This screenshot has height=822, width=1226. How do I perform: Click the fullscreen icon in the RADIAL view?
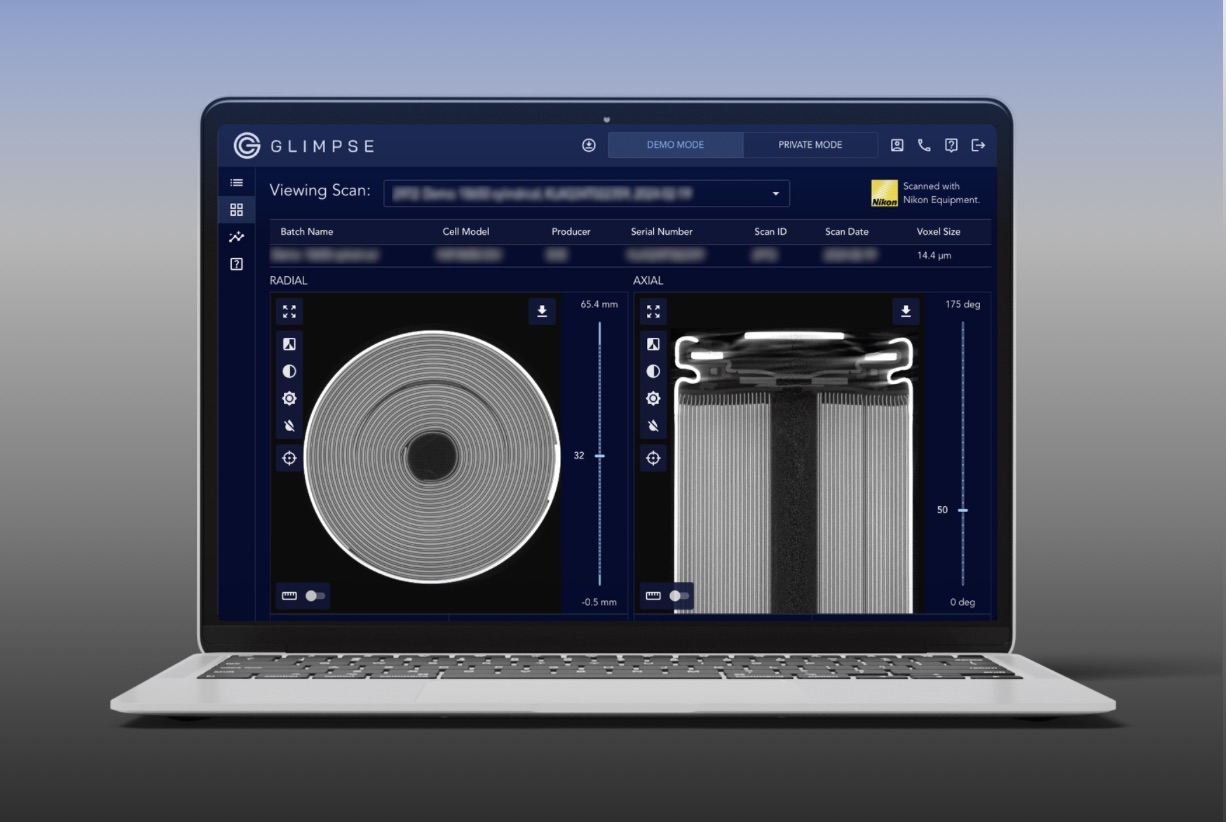click(x=289, y=312)
